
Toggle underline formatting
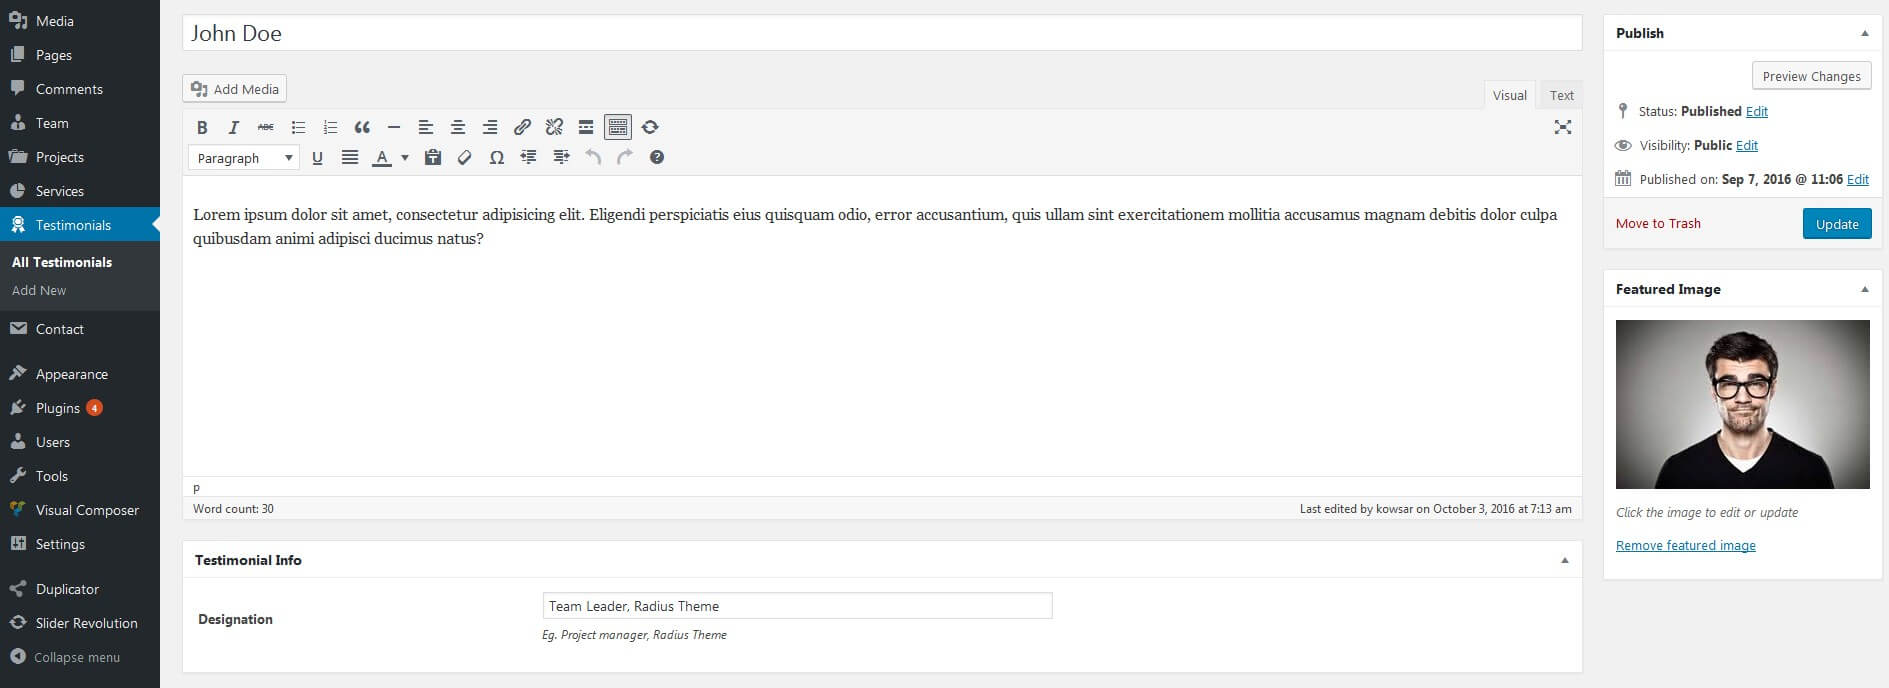pyautogui.click(x=317, y=157)
